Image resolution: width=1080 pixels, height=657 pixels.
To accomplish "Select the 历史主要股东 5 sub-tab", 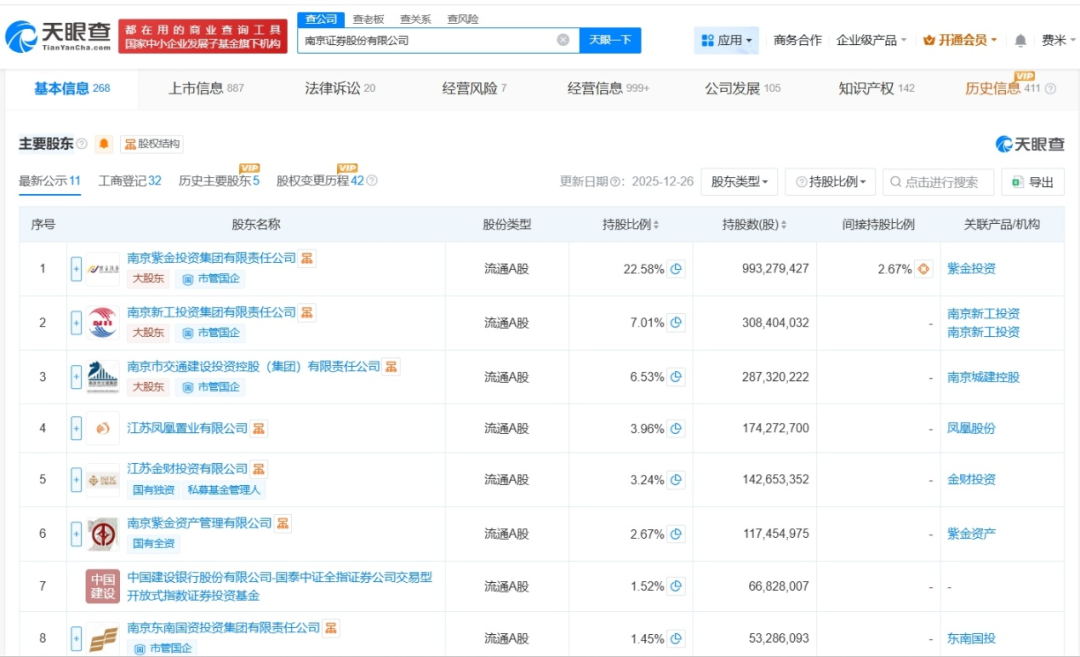I will click(x=219, y=181).
